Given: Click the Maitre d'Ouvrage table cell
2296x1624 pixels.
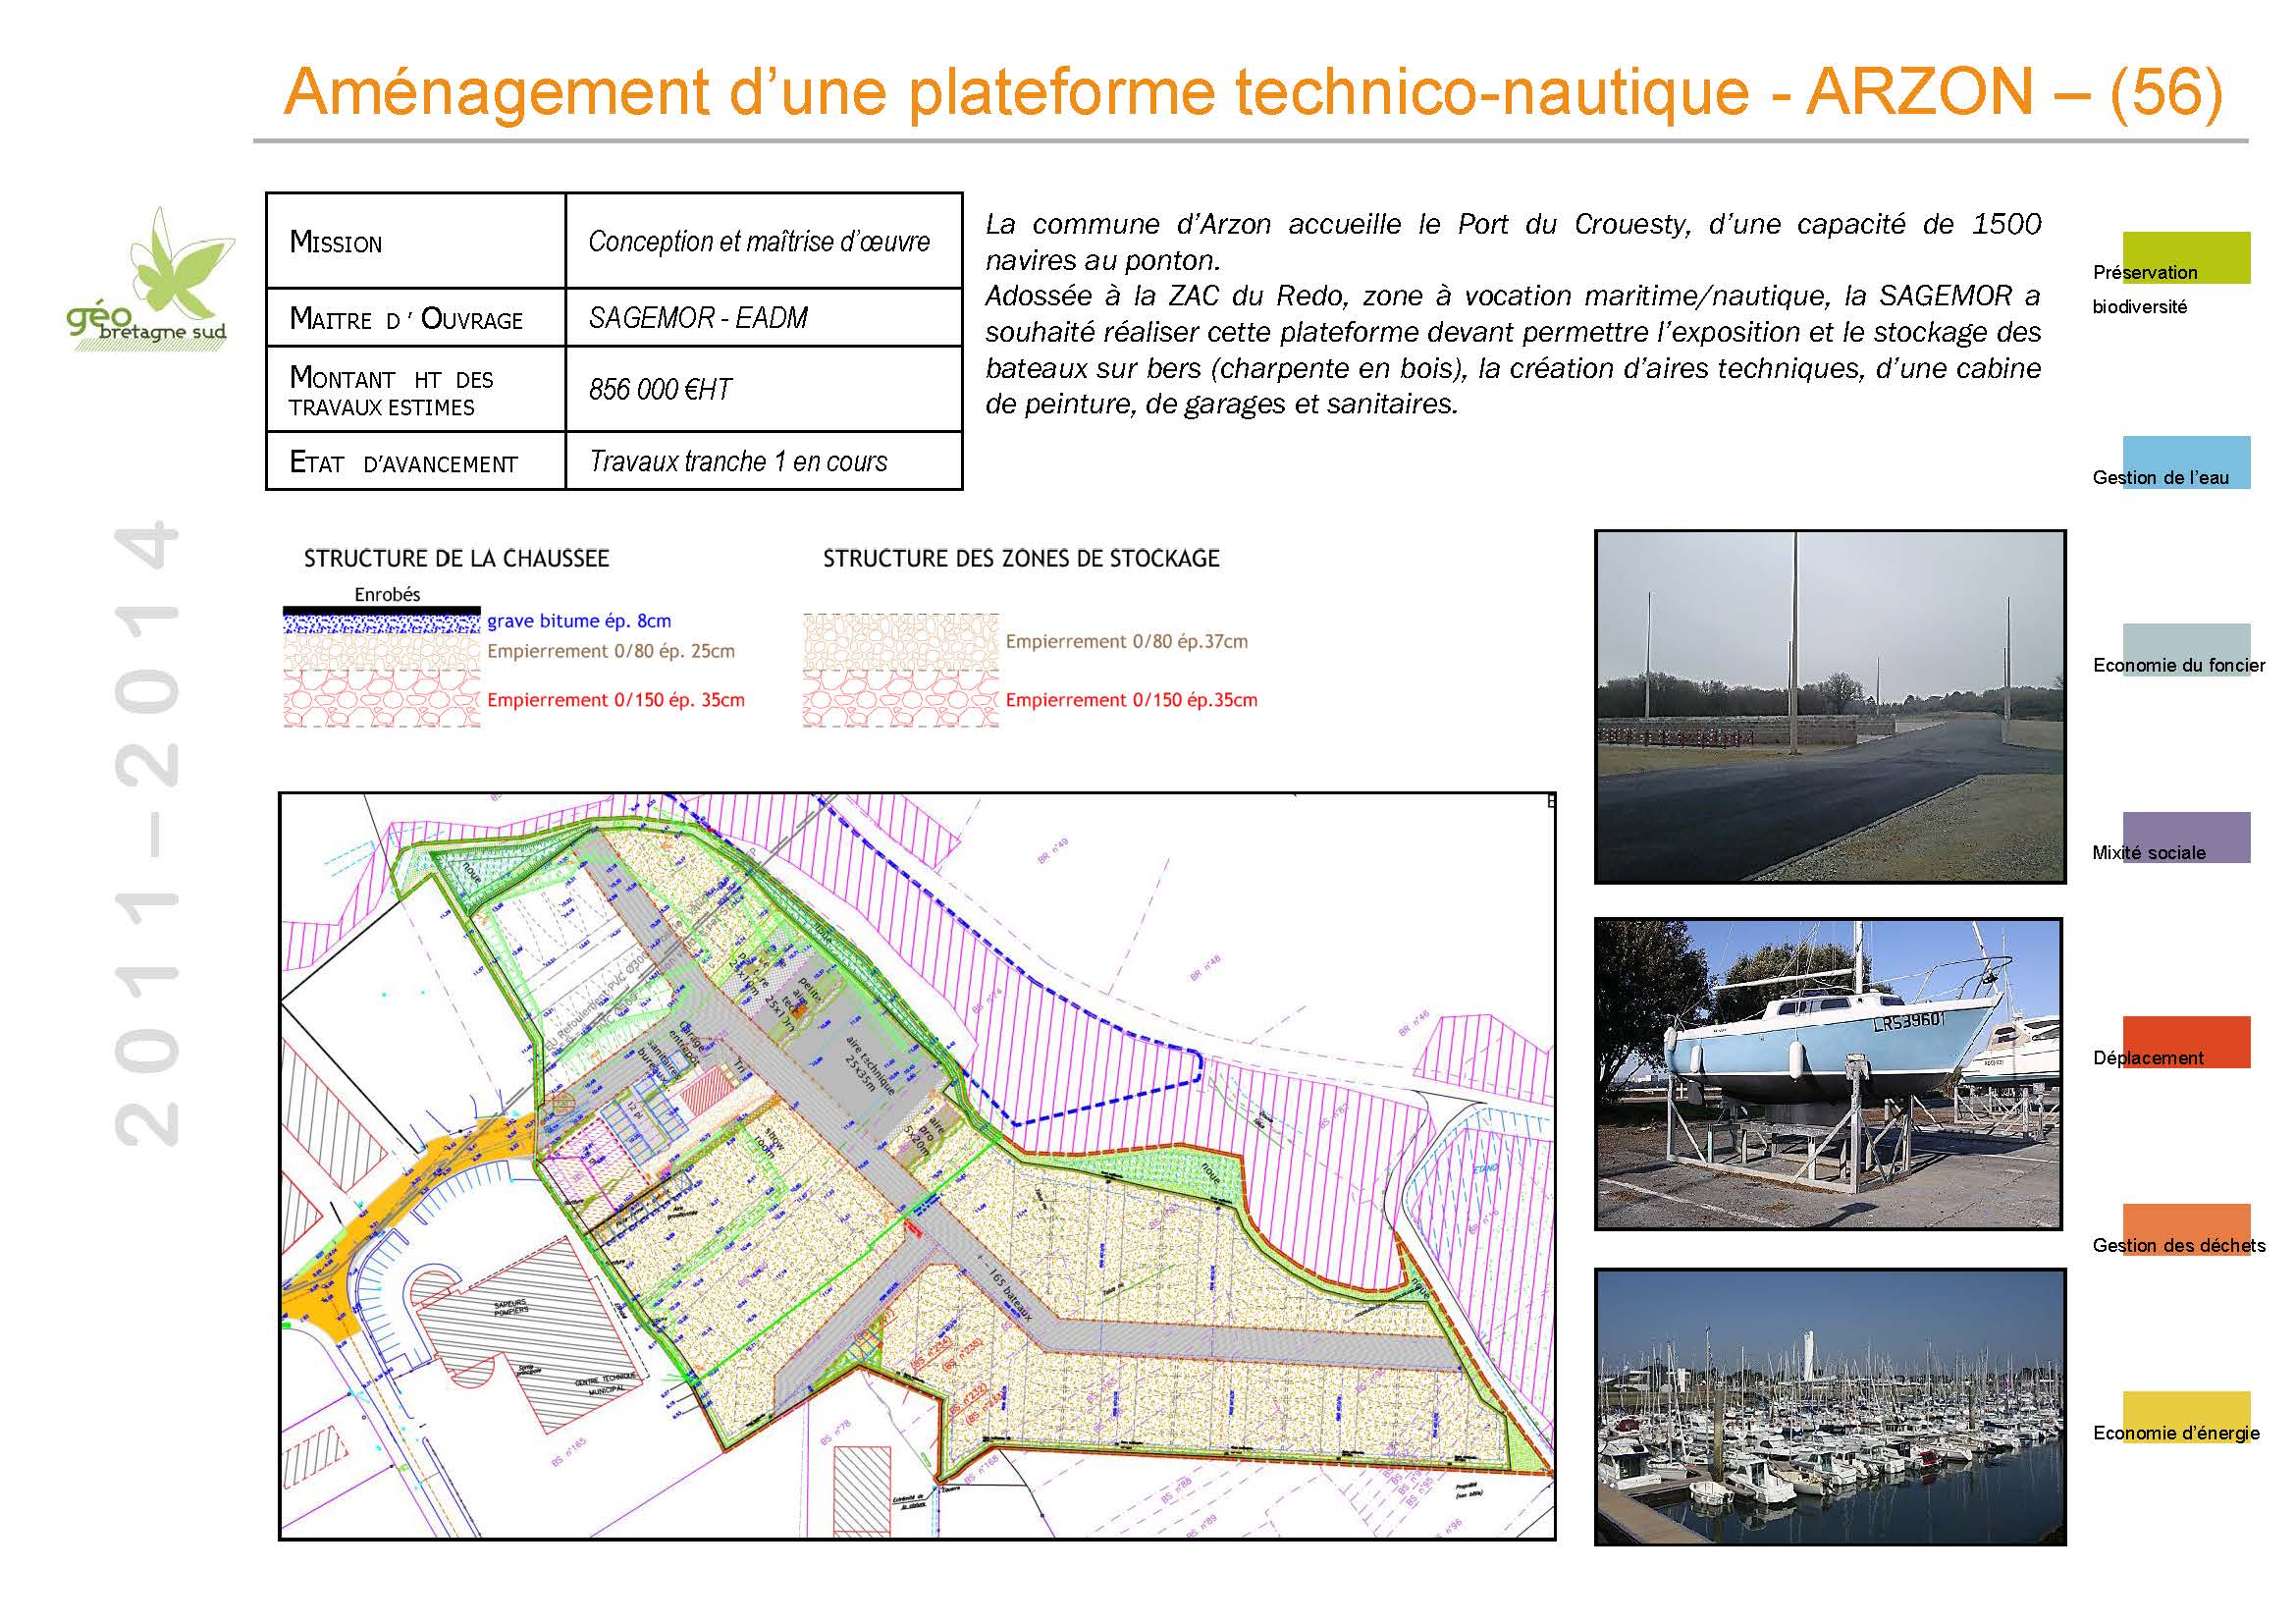Looking at the screenshot, I should pyautogui.click(x=416, y=318).
